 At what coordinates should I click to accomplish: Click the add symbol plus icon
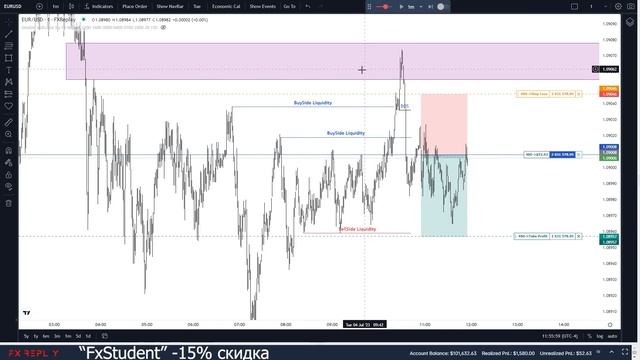click(x=39, y=7)
